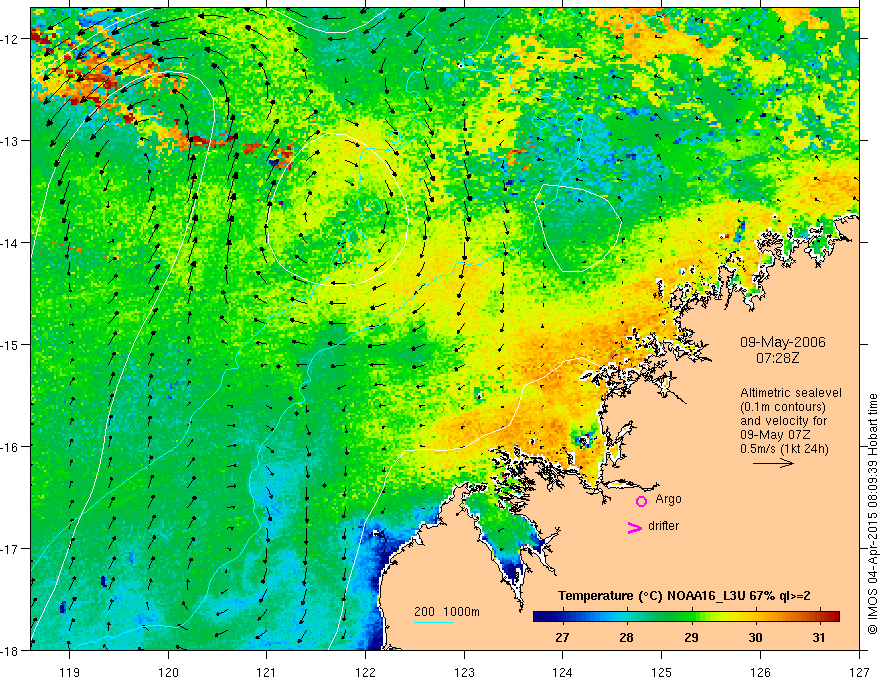
Task: Click the 'Argo' legend label
Action: pos(668,499)
